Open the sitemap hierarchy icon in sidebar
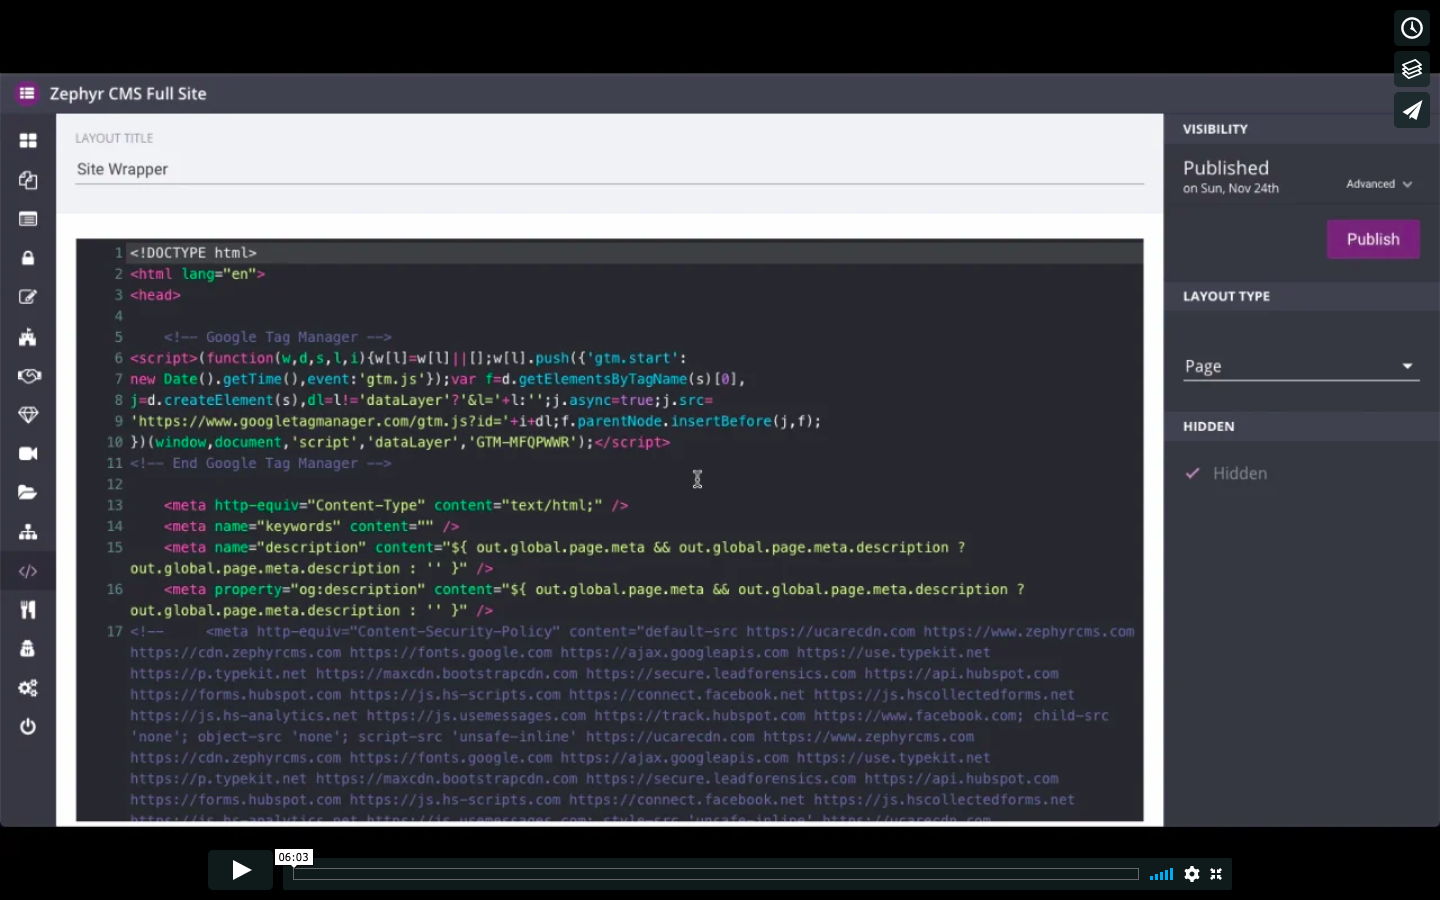Image resolution: width=1440 pixels, height=900 pixels. (x=28, y=532)
